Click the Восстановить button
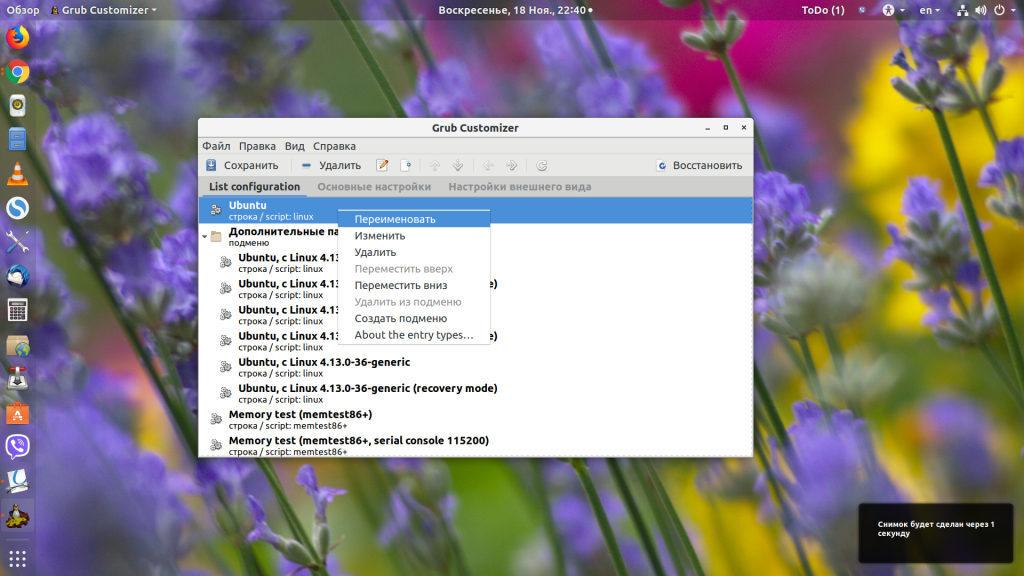The width and height of the screenshot is (1024, 576). (699, 165)
